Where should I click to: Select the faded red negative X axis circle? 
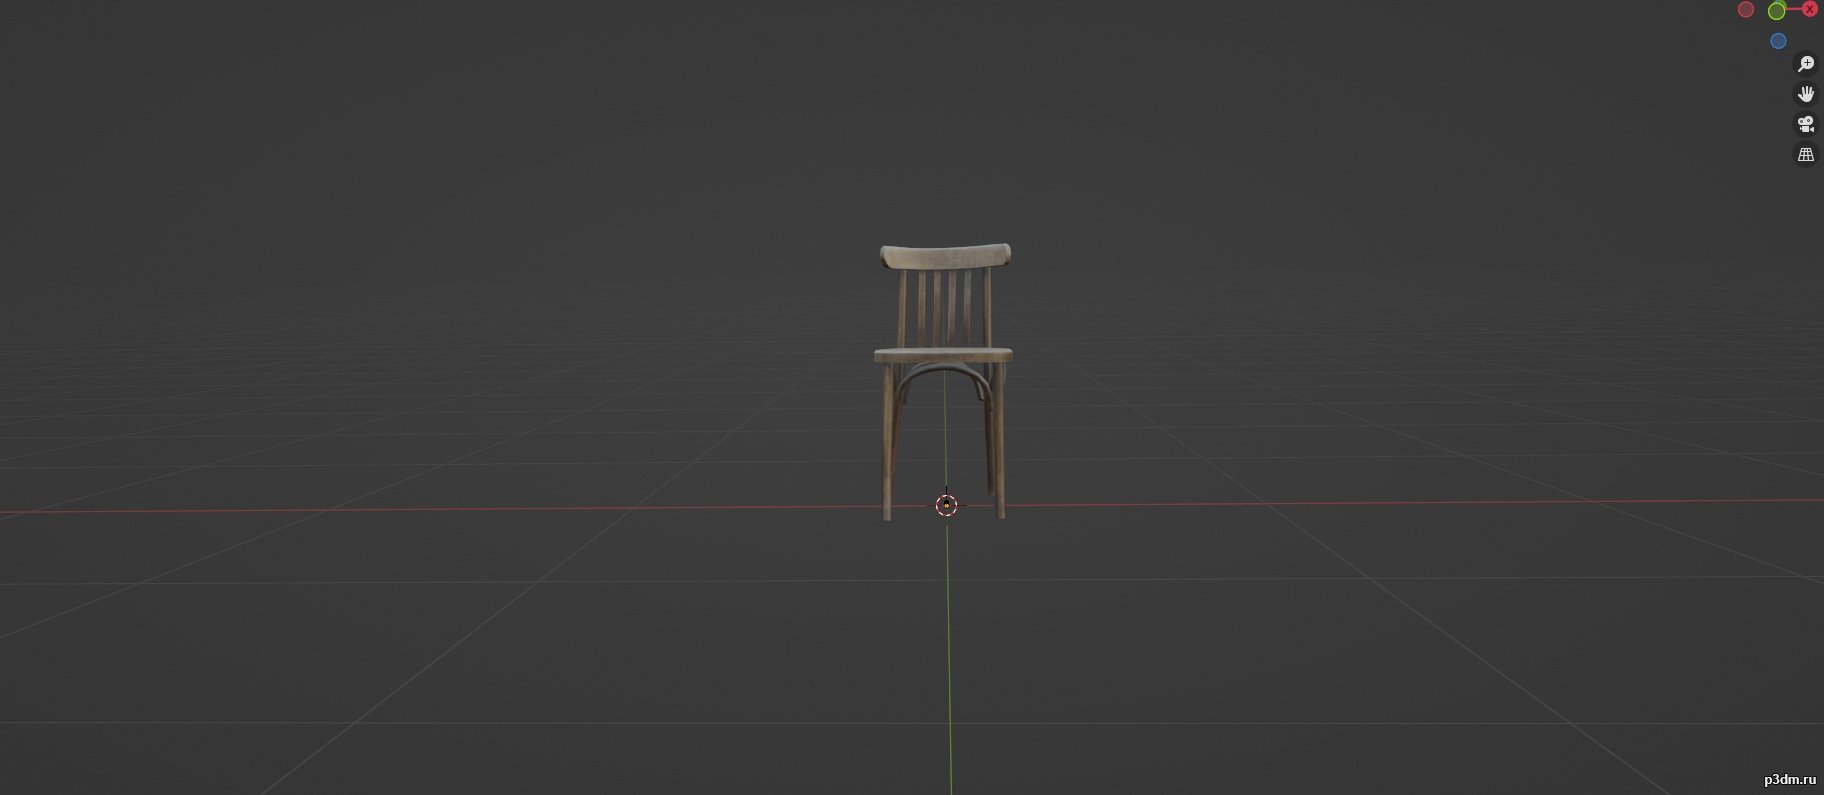point(1746,9)
